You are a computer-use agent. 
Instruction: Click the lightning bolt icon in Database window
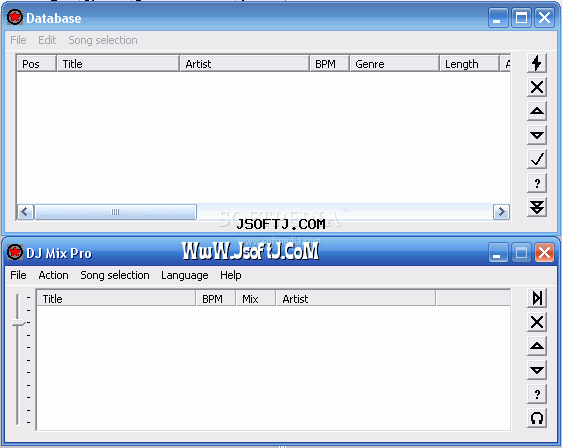537,63
